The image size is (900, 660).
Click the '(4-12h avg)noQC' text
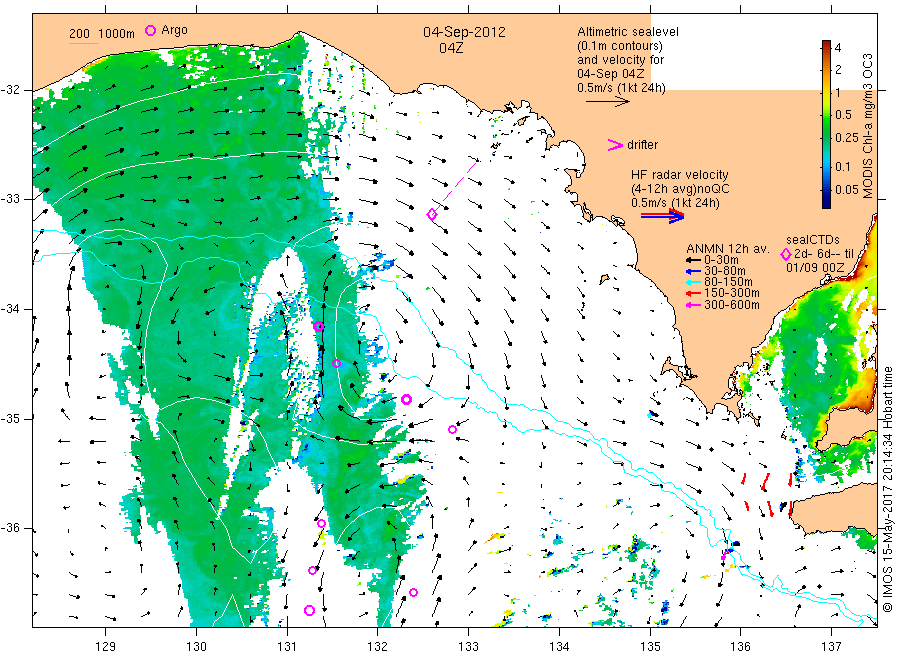coord(680,189)
